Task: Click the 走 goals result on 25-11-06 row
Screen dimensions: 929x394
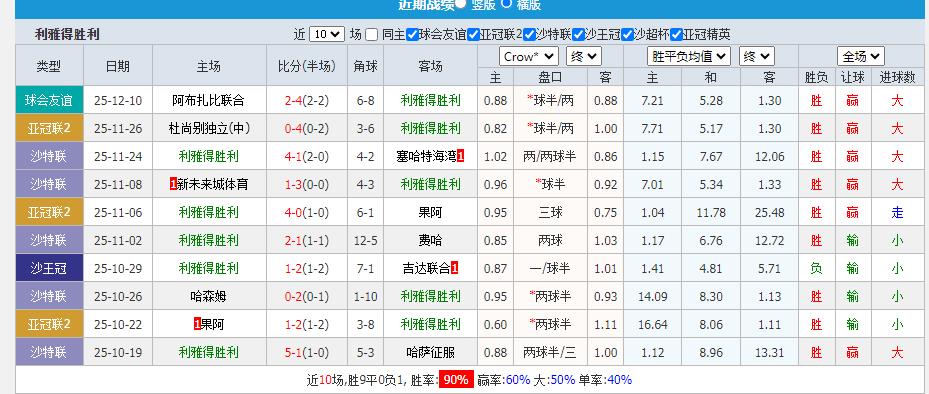Action: pos(898,213)
